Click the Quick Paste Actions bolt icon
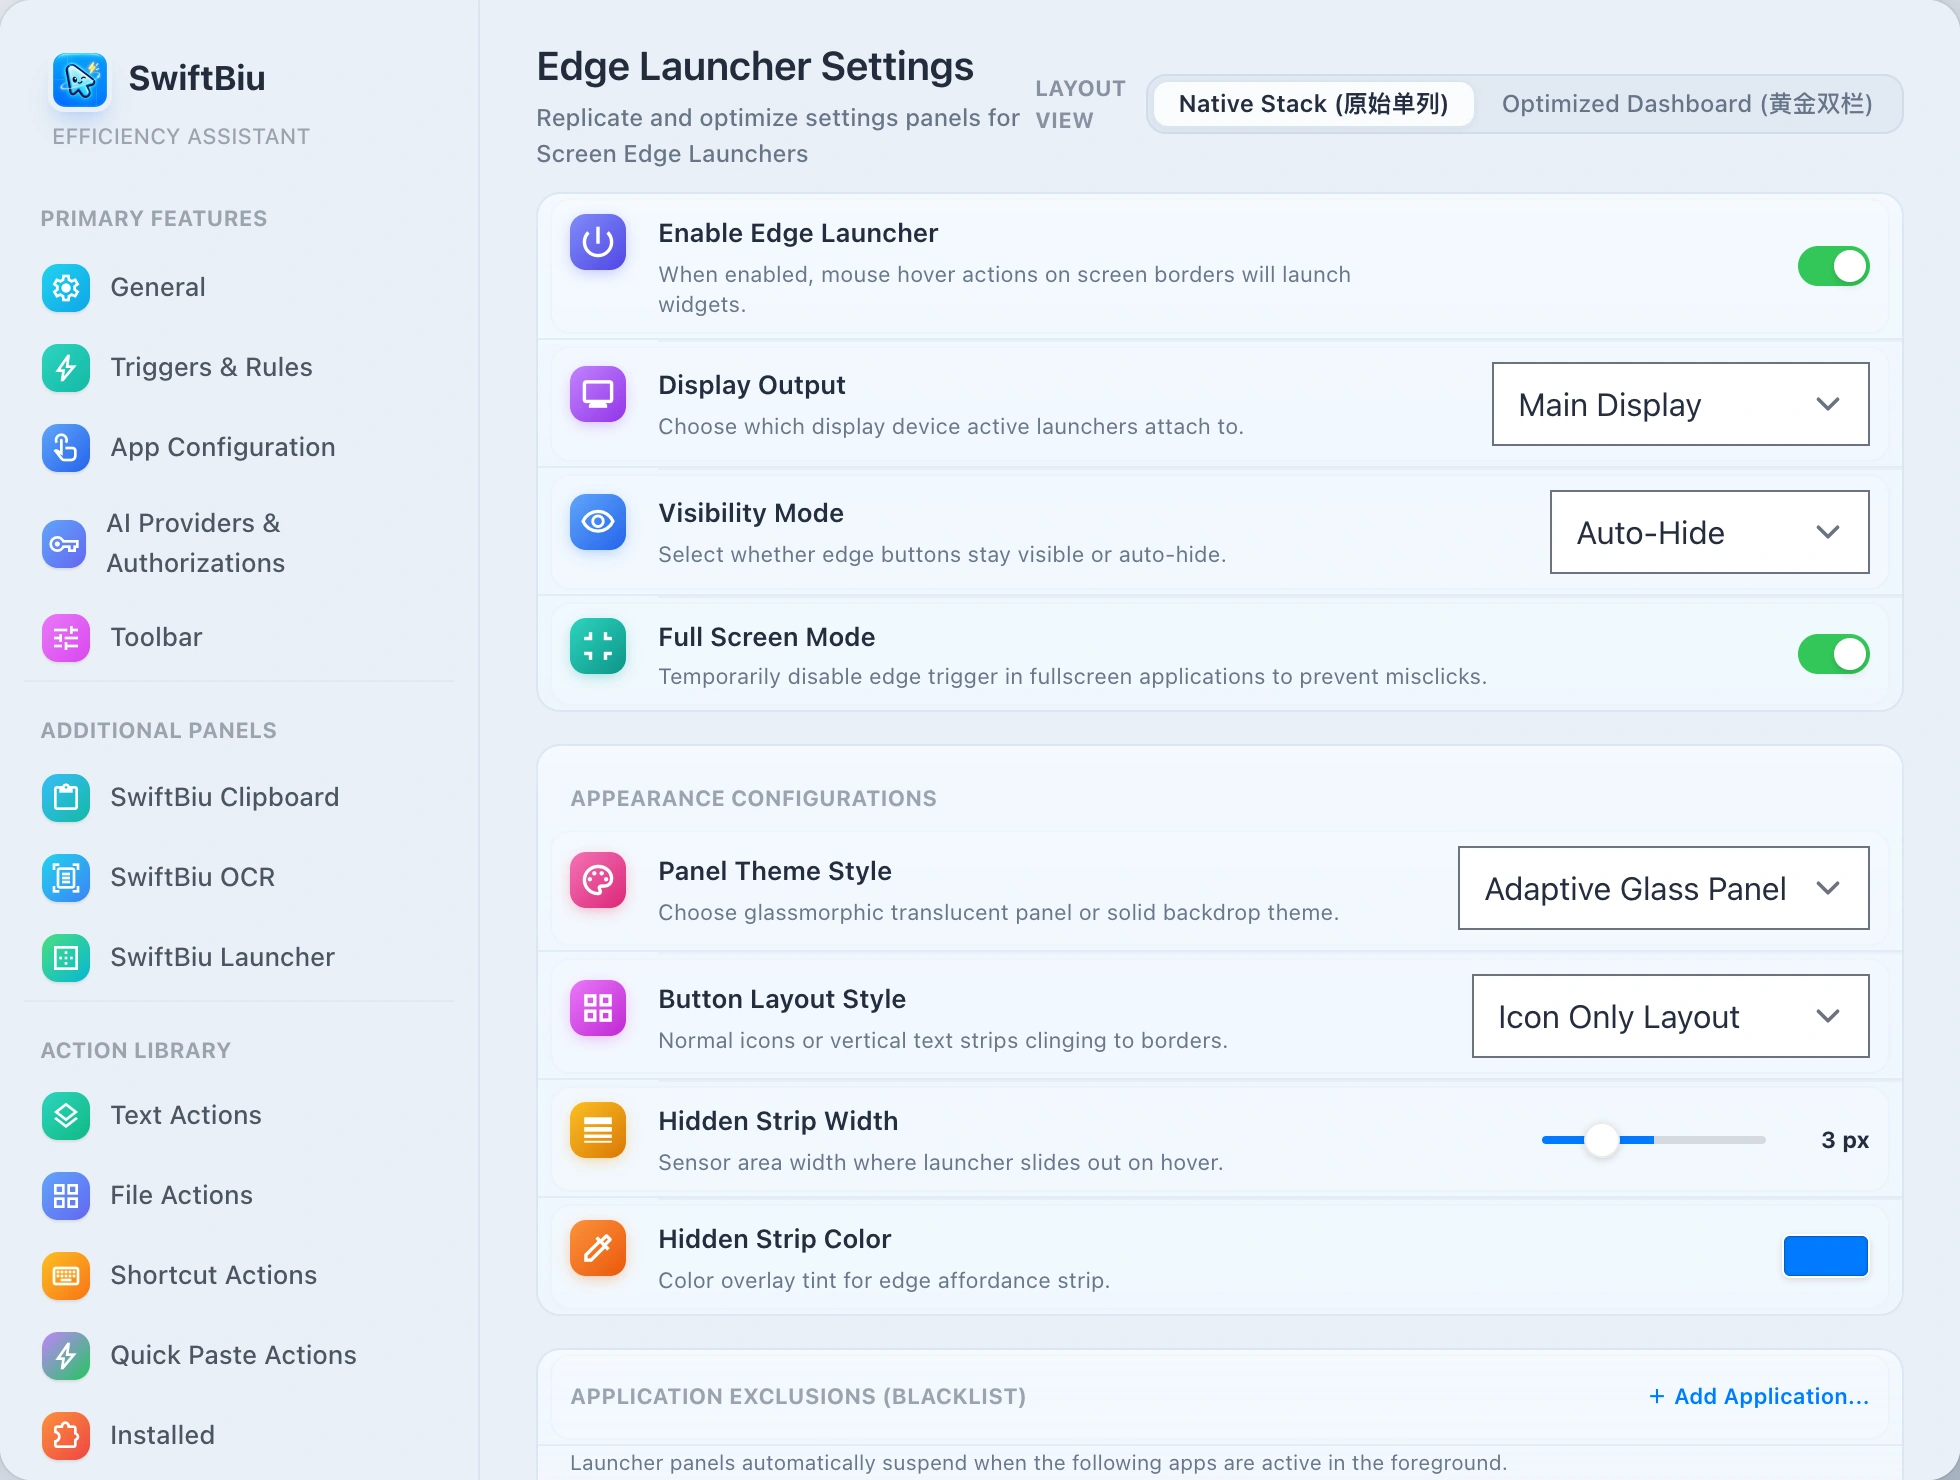The height and width of the screenshot is (1480, 1960). (x=66, y=1356)
